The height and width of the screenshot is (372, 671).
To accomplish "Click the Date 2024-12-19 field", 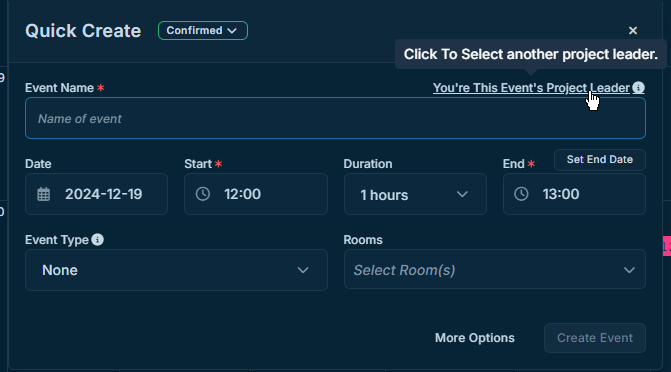I will [x=96, y=194].
